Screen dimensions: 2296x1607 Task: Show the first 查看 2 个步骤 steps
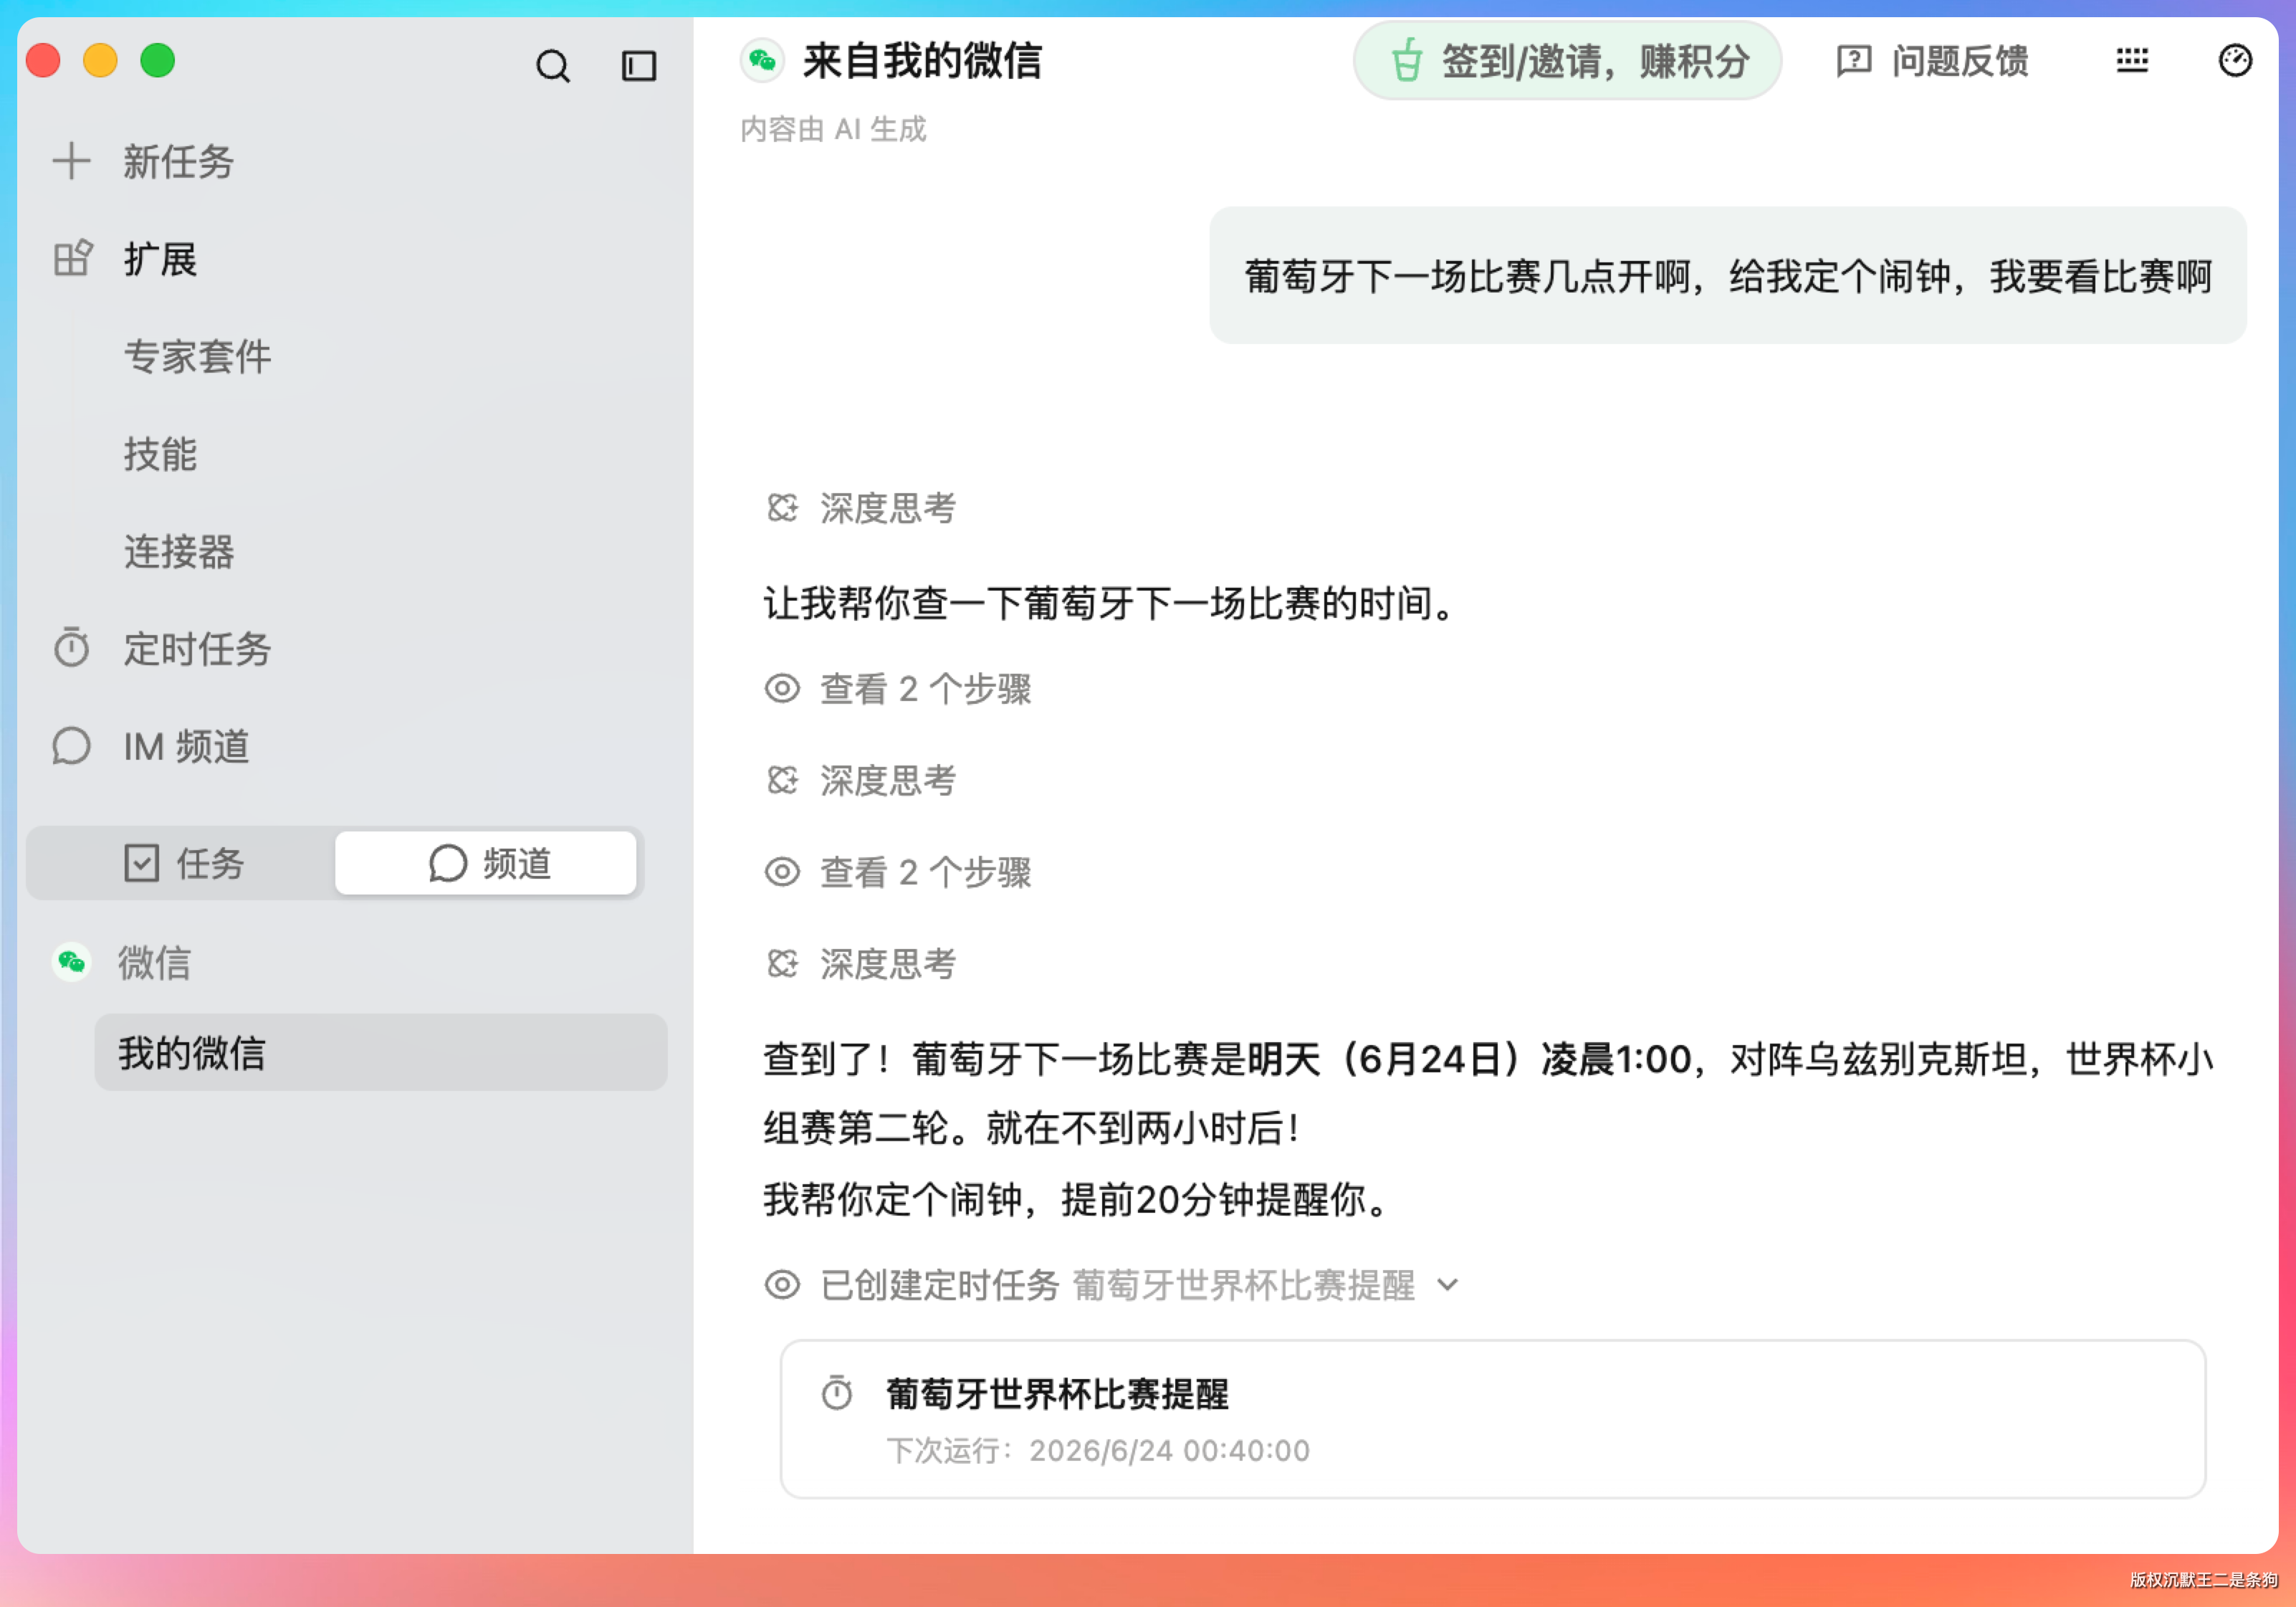(899, 689)
